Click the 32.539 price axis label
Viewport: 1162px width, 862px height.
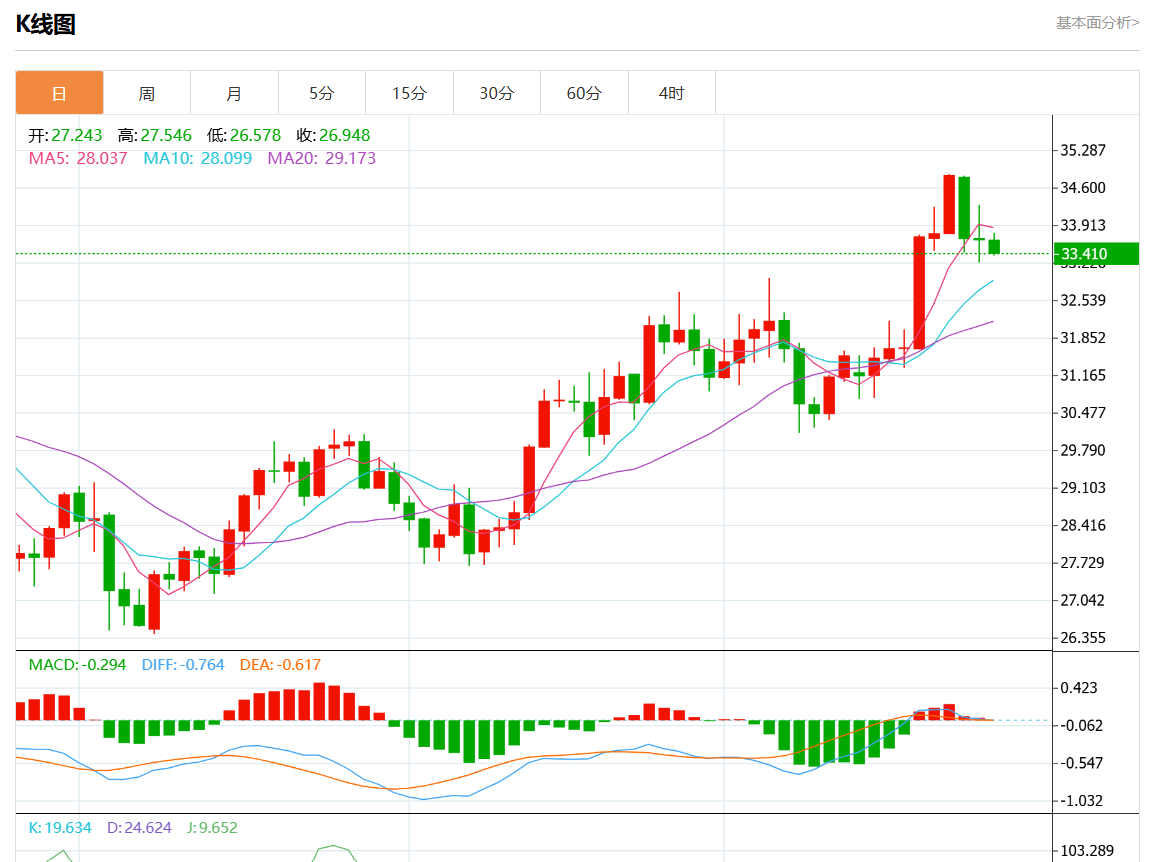click(1083, 300)
